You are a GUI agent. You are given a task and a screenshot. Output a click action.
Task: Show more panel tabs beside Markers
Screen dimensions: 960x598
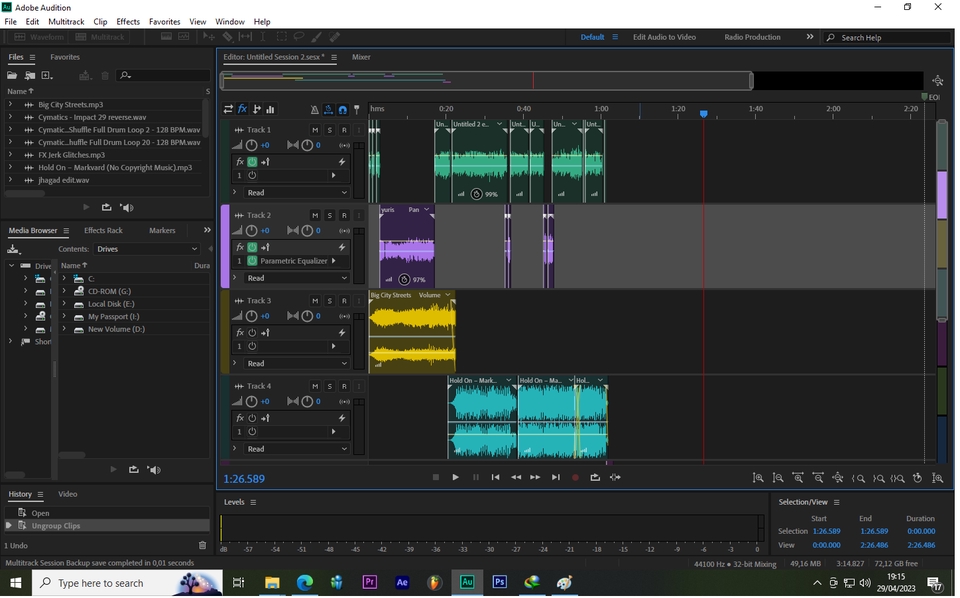tap(207, 230)
